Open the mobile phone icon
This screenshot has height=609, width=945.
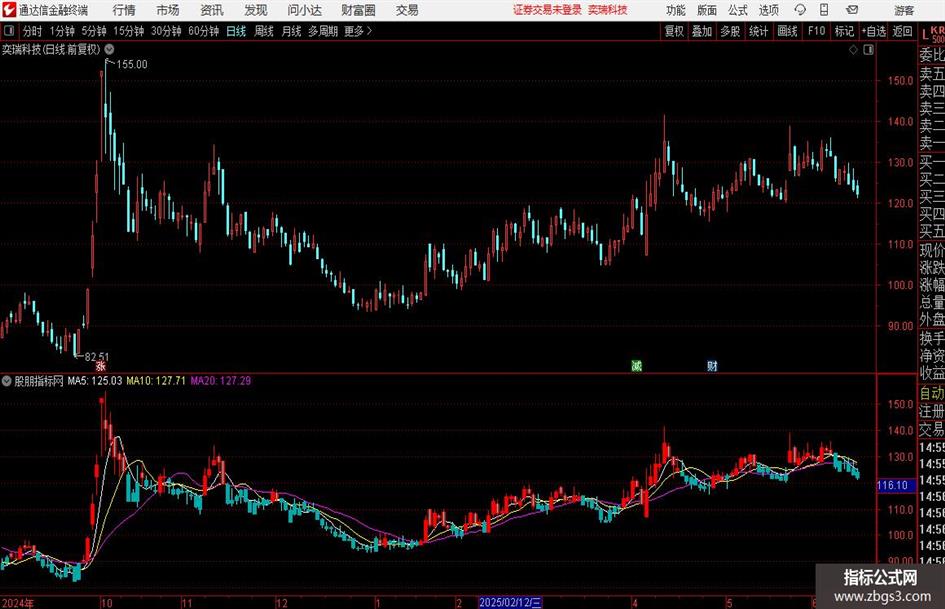pos(824,10)
